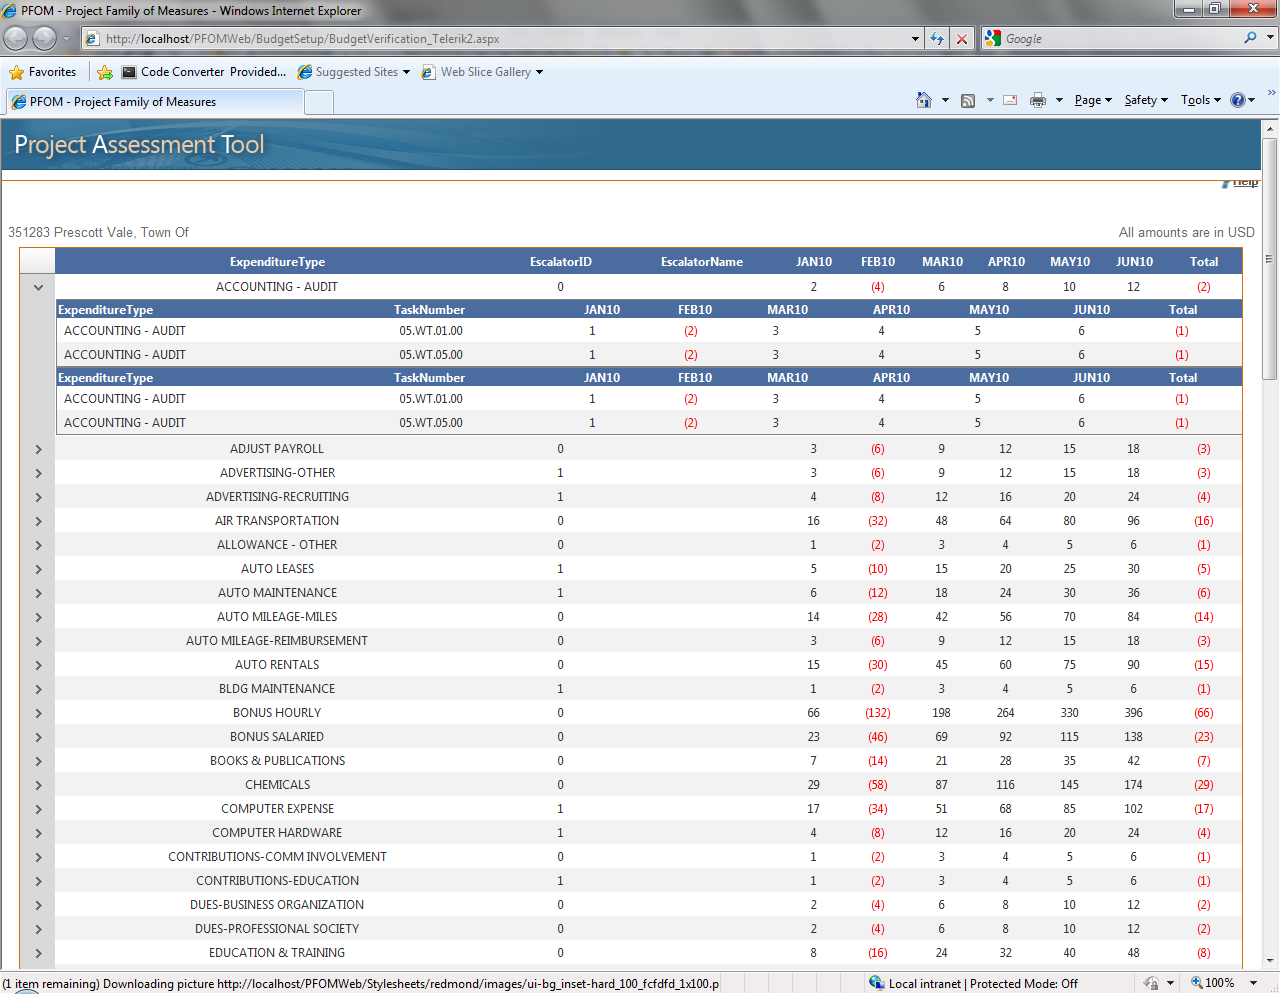
Task: Print the page with the printer icon
Action: click(x=1038, y=100)
